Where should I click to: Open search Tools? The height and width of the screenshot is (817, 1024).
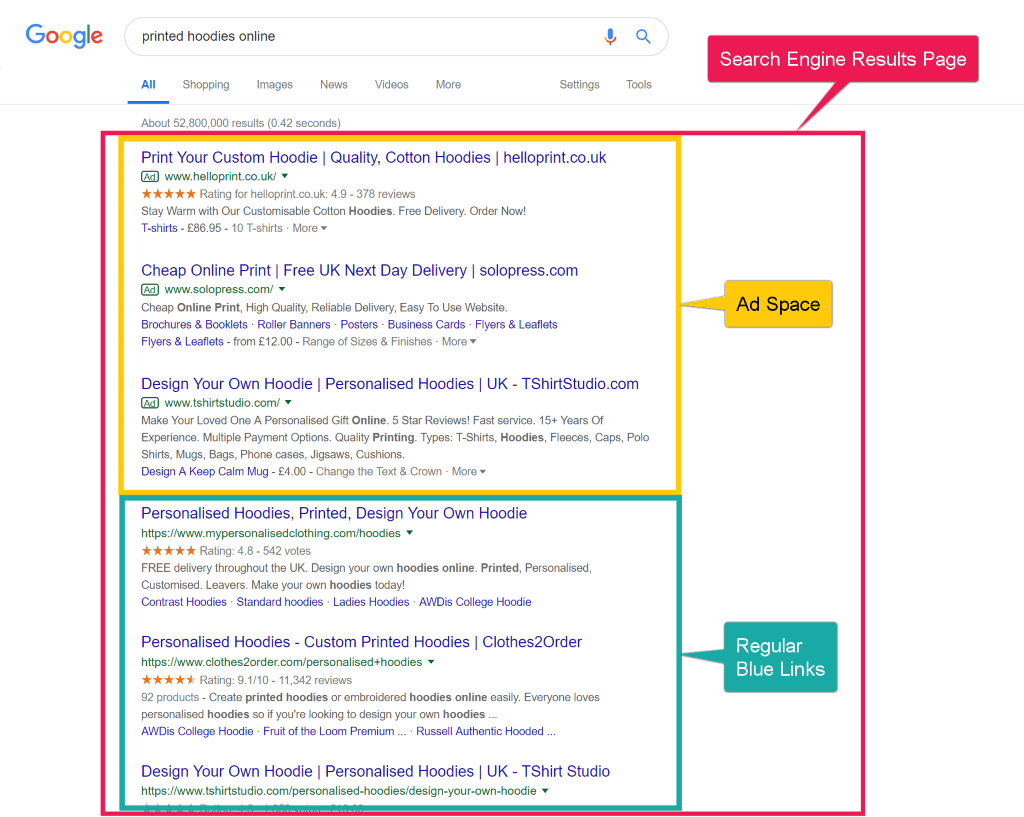tap(639, 84)
